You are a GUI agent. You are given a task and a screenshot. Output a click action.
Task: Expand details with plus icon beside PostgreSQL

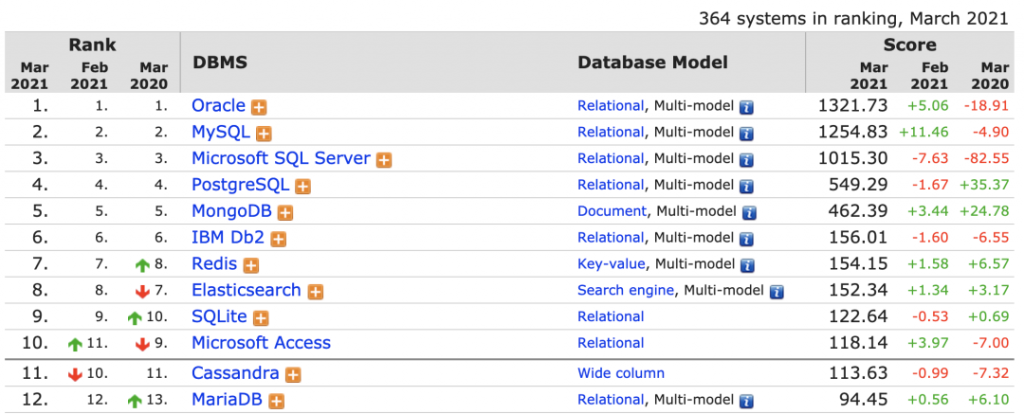pos(303,186)
